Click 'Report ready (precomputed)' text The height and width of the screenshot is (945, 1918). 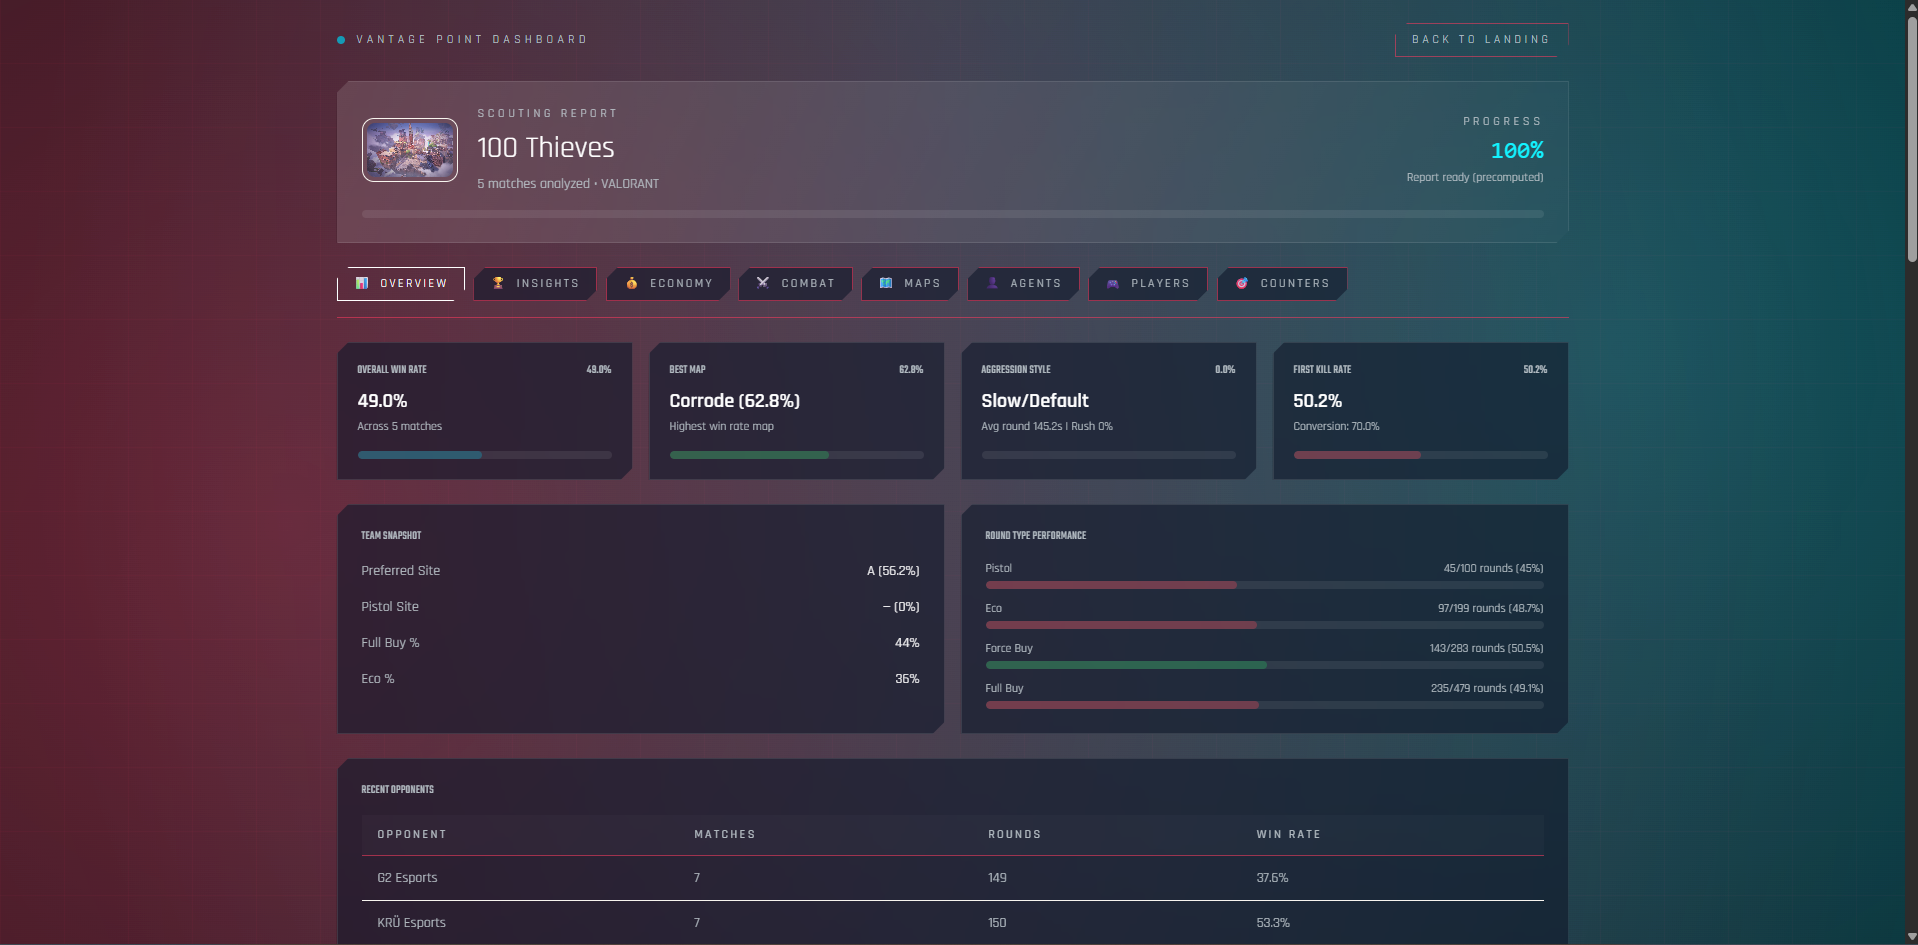(1475, 177)
